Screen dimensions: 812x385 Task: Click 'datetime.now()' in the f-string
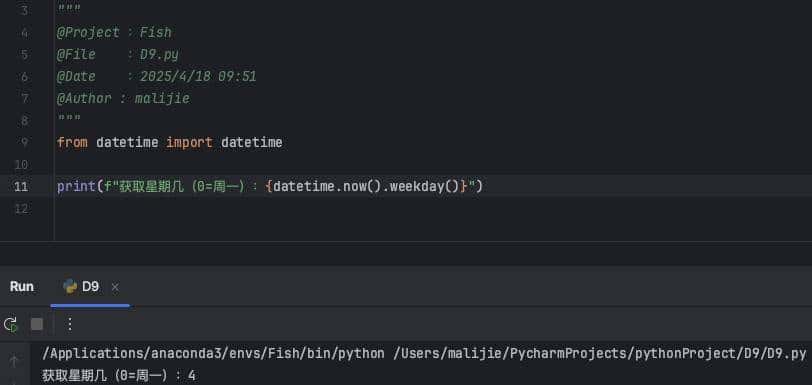pyautogui.click(x=327, y=186)
